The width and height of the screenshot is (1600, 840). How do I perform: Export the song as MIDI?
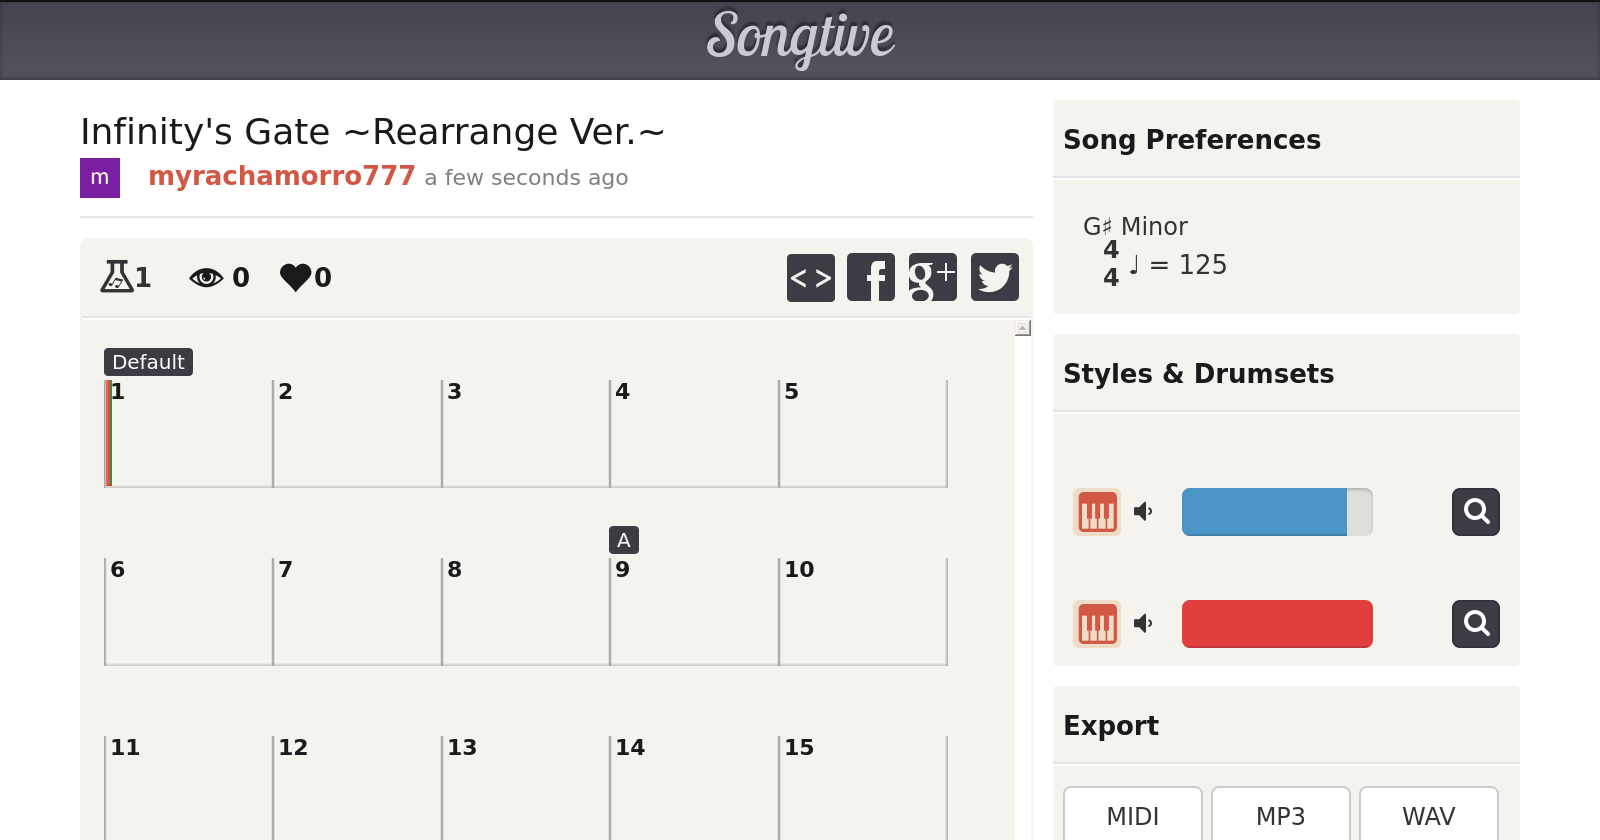pyautogui.click(x=1132, y=816)
